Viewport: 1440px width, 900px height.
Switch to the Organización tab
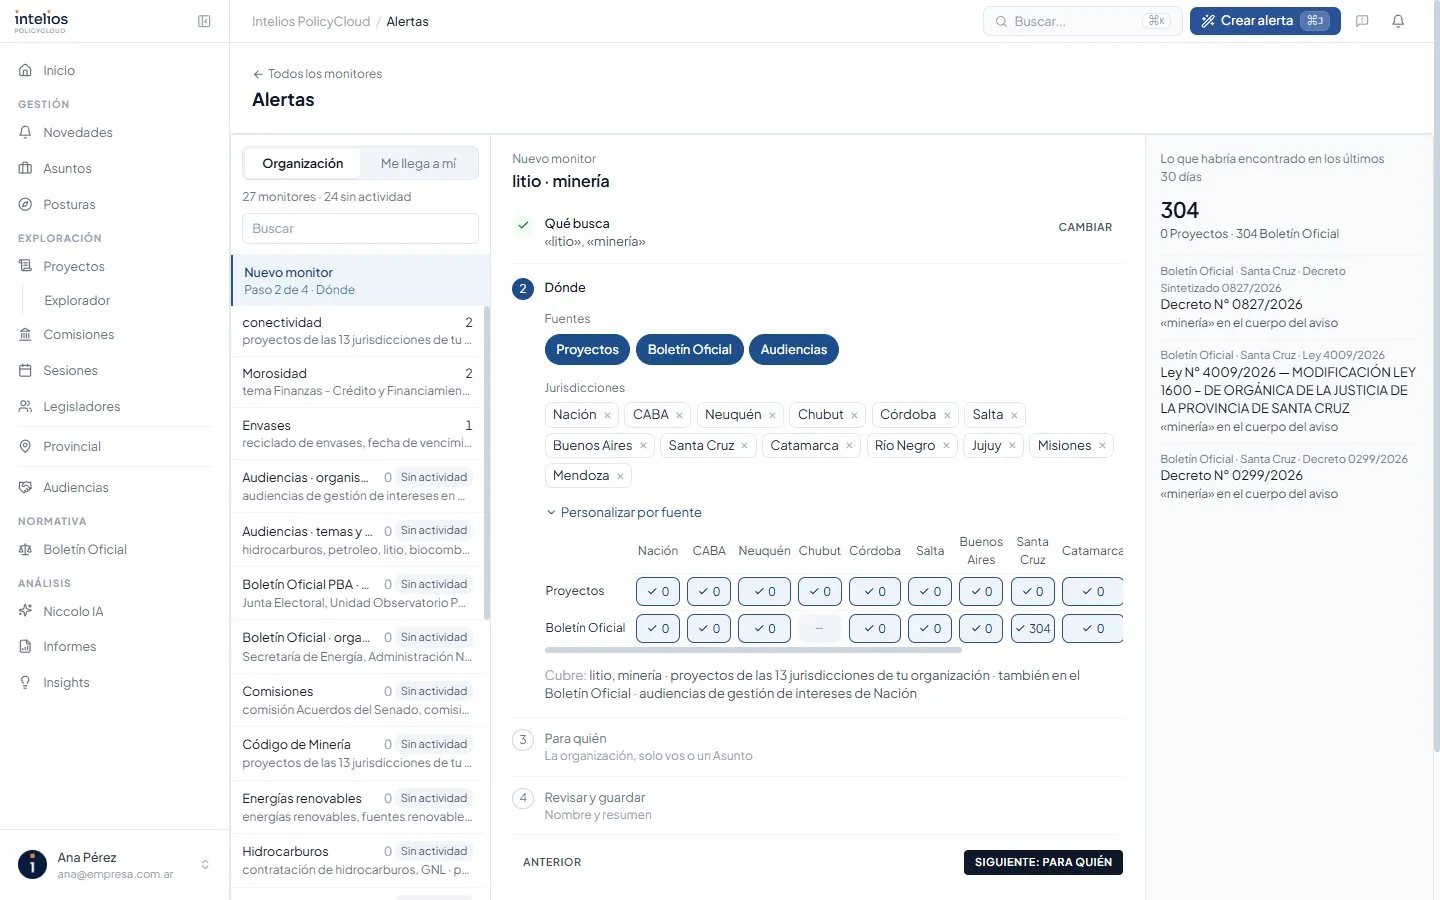coord(303,163)
